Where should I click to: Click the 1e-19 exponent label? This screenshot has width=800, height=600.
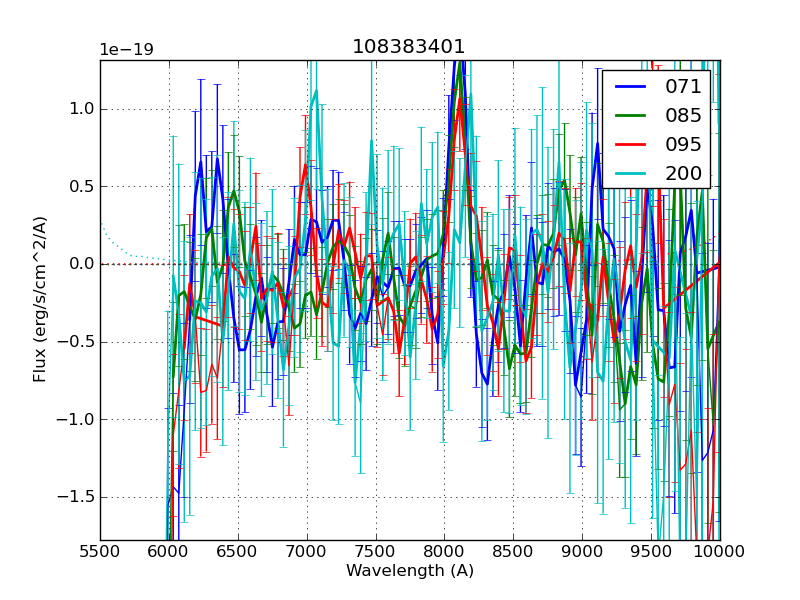pos(126,50)
